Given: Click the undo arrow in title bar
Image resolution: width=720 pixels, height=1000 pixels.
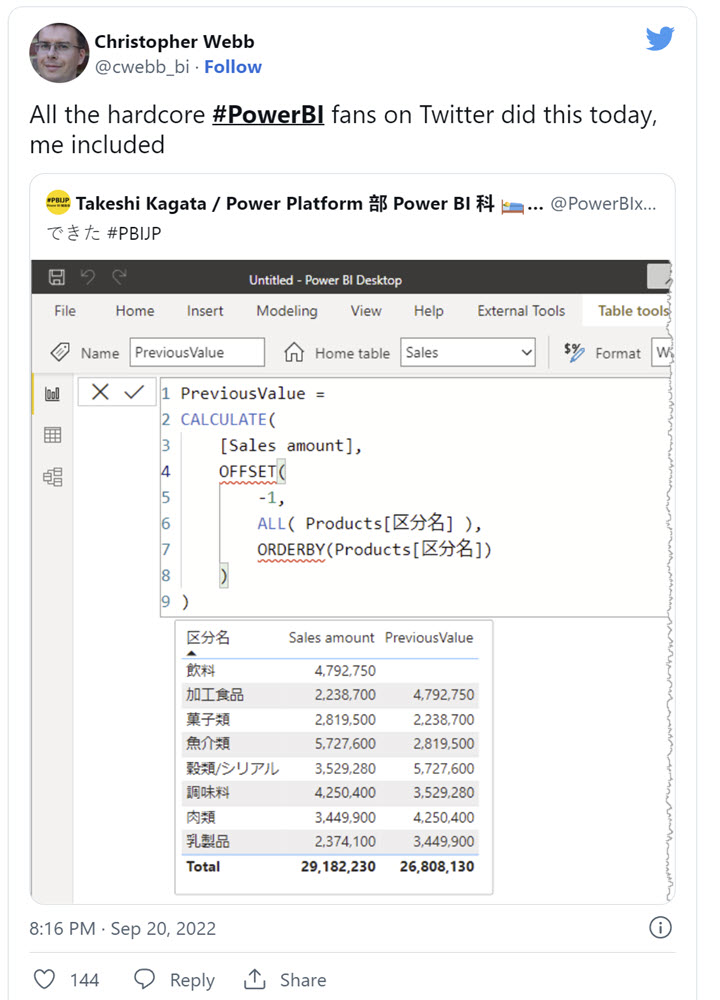Looking at the screenshot, I should tap(88, 277).
